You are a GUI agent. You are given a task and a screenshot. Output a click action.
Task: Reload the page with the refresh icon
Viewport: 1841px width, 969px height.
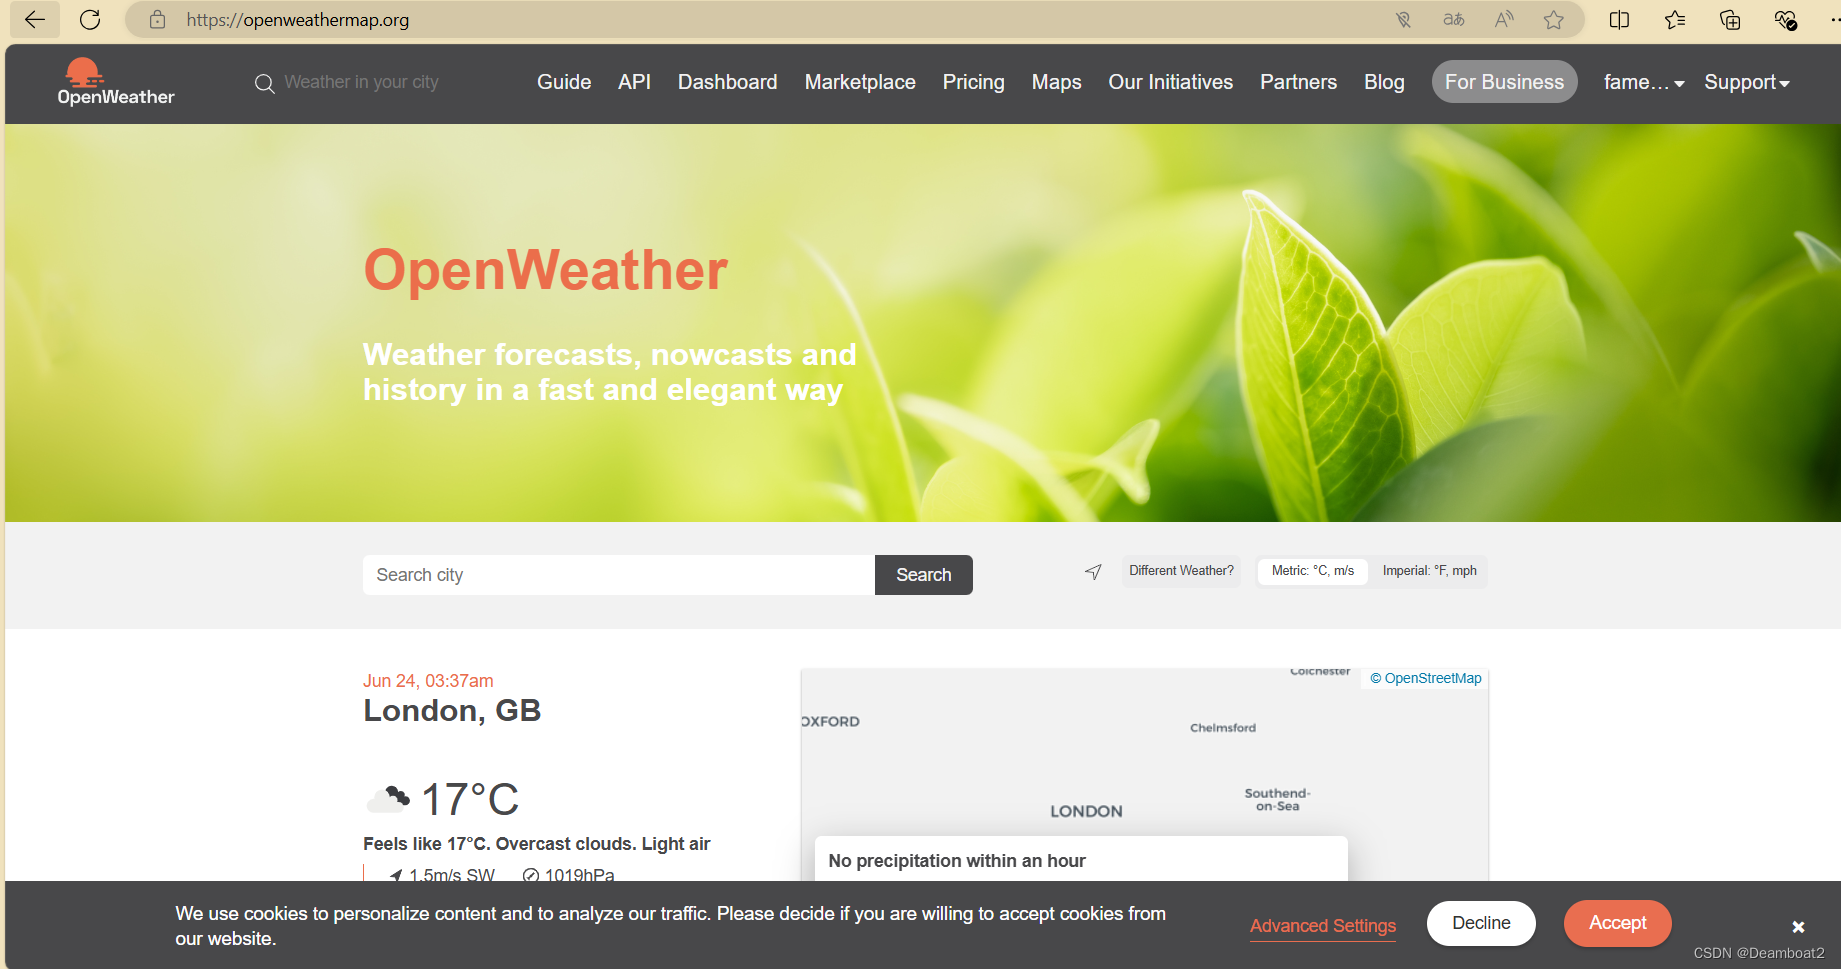point(90,20)
